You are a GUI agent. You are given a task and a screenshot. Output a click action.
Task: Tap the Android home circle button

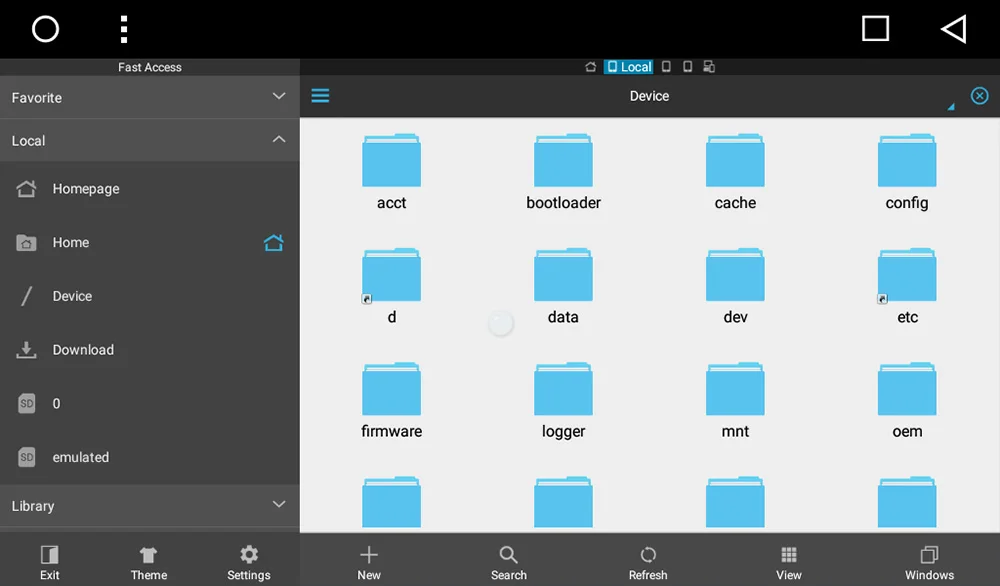click(x=45, y=29)
